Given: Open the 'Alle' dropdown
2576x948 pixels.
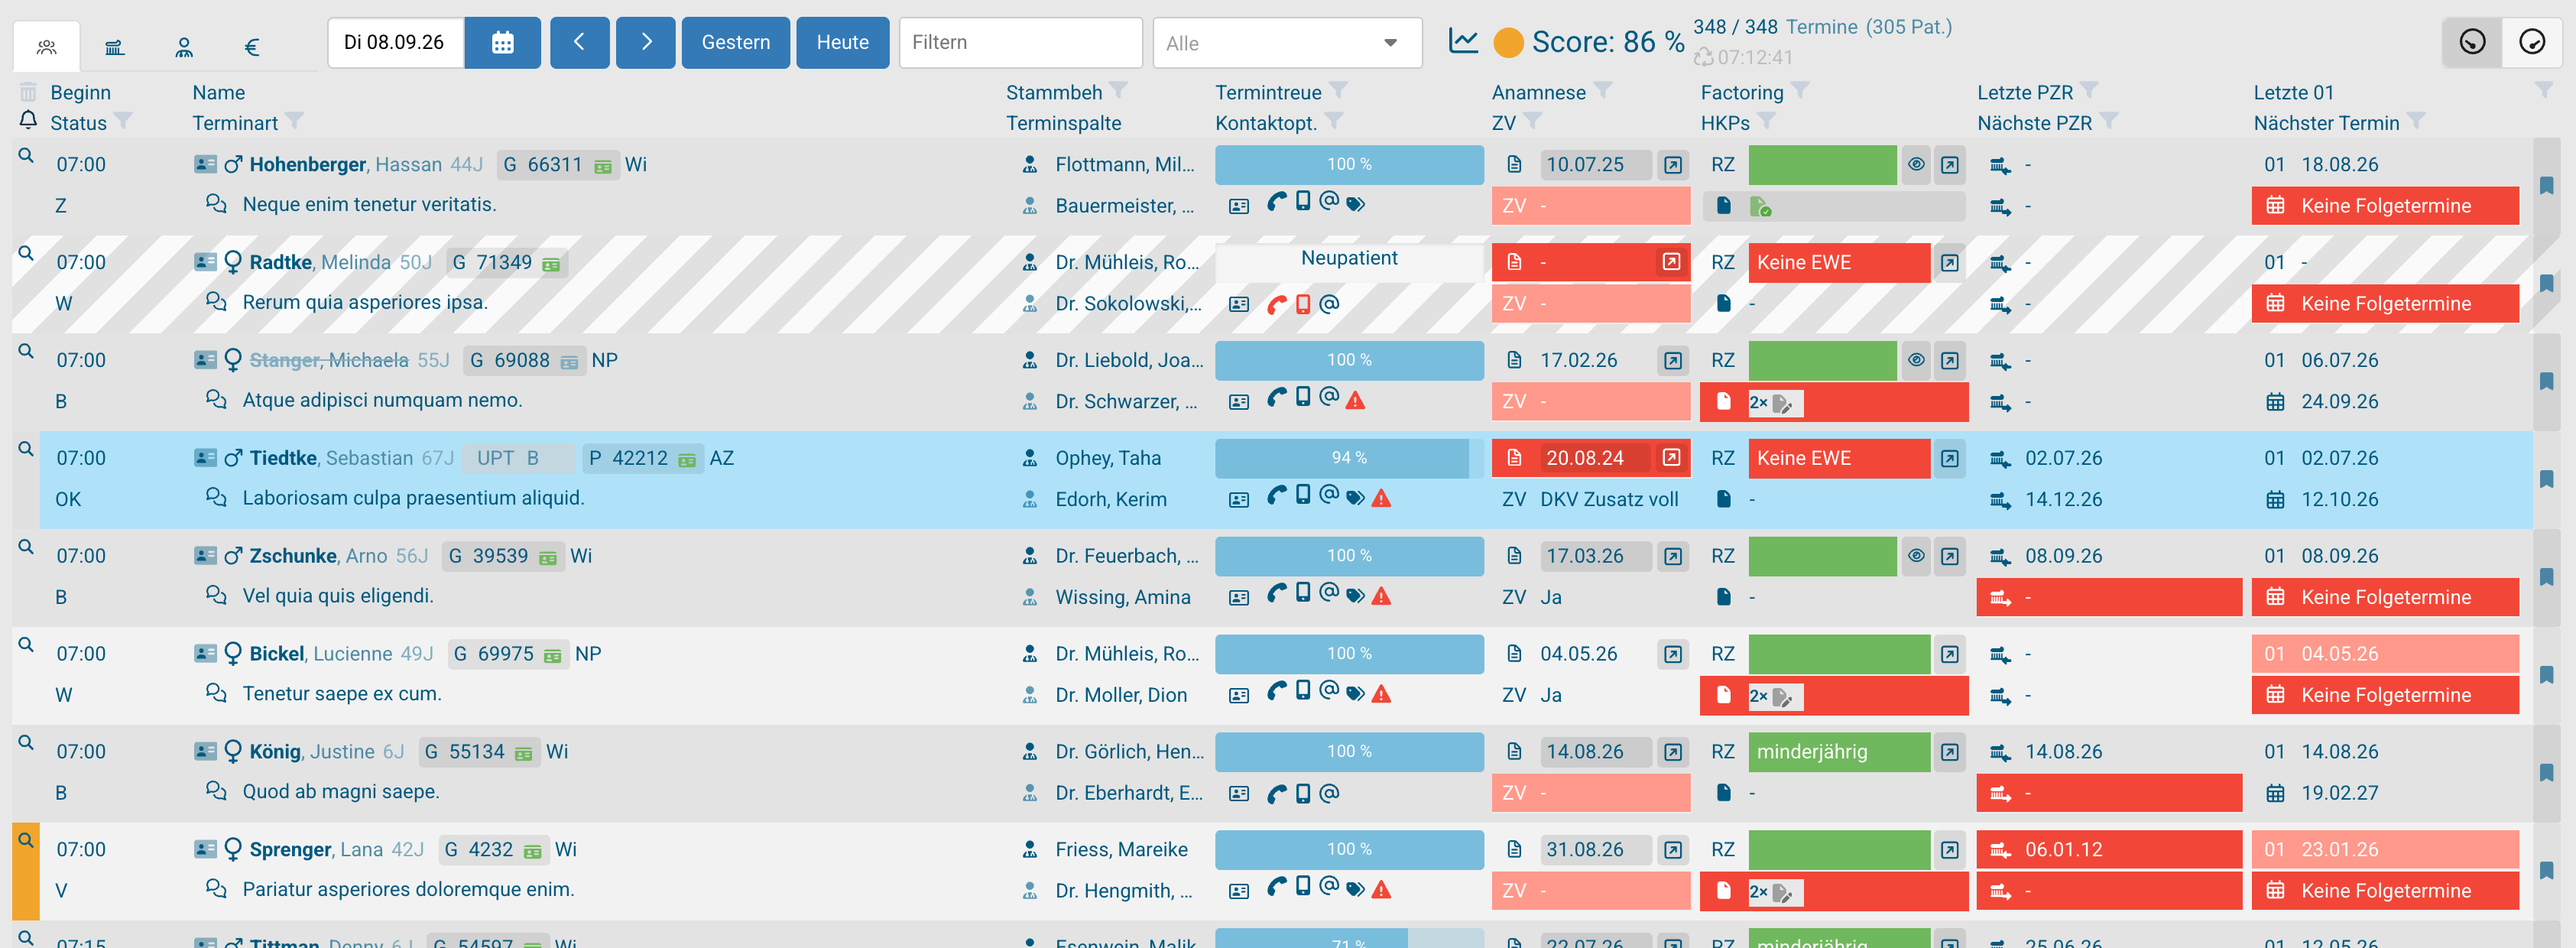Looking at the screenshot, I should tap(1287, 43).
